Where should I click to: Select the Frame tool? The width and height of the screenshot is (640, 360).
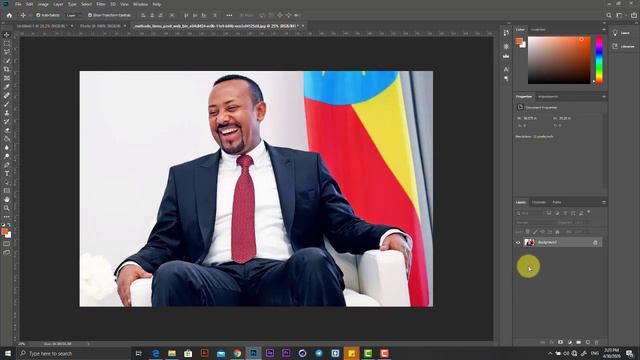[7, 78]
